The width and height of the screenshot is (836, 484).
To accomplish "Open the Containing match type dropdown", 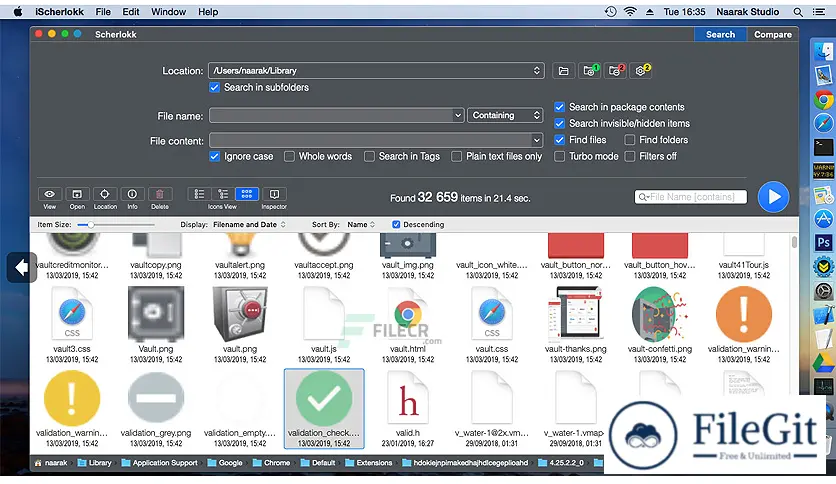I will 505,115.
